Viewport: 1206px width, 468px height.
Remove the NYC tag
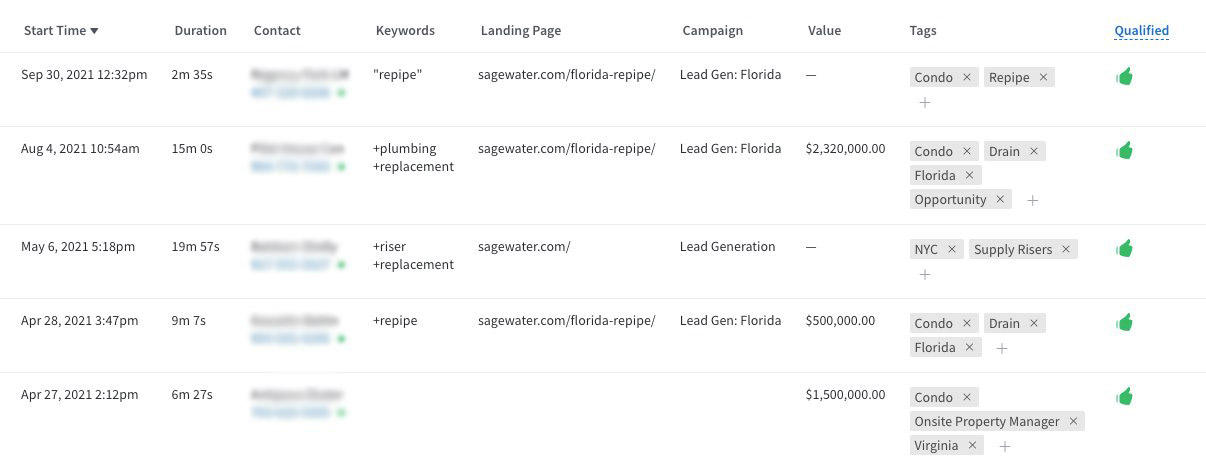951,249
